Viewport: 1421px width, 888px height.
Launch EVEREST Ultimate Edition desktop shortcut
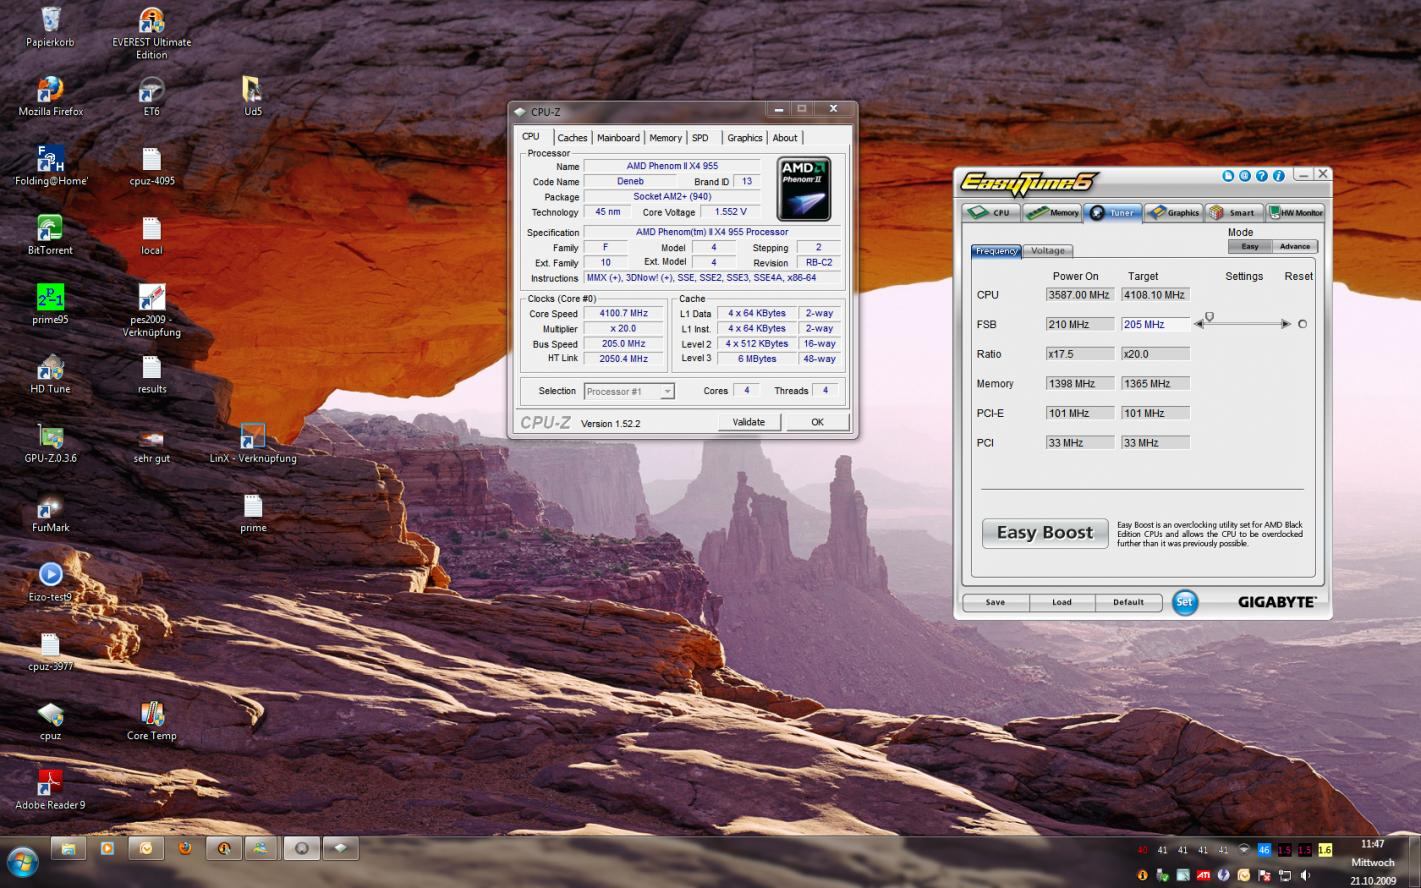[x=151, y=32]
